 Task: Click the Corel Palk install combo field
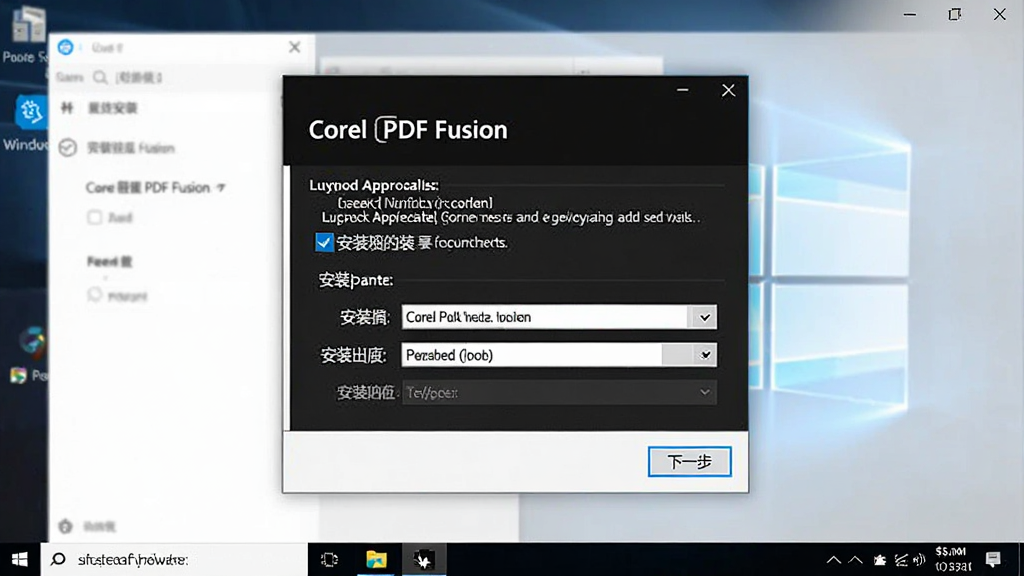[559, 317]
